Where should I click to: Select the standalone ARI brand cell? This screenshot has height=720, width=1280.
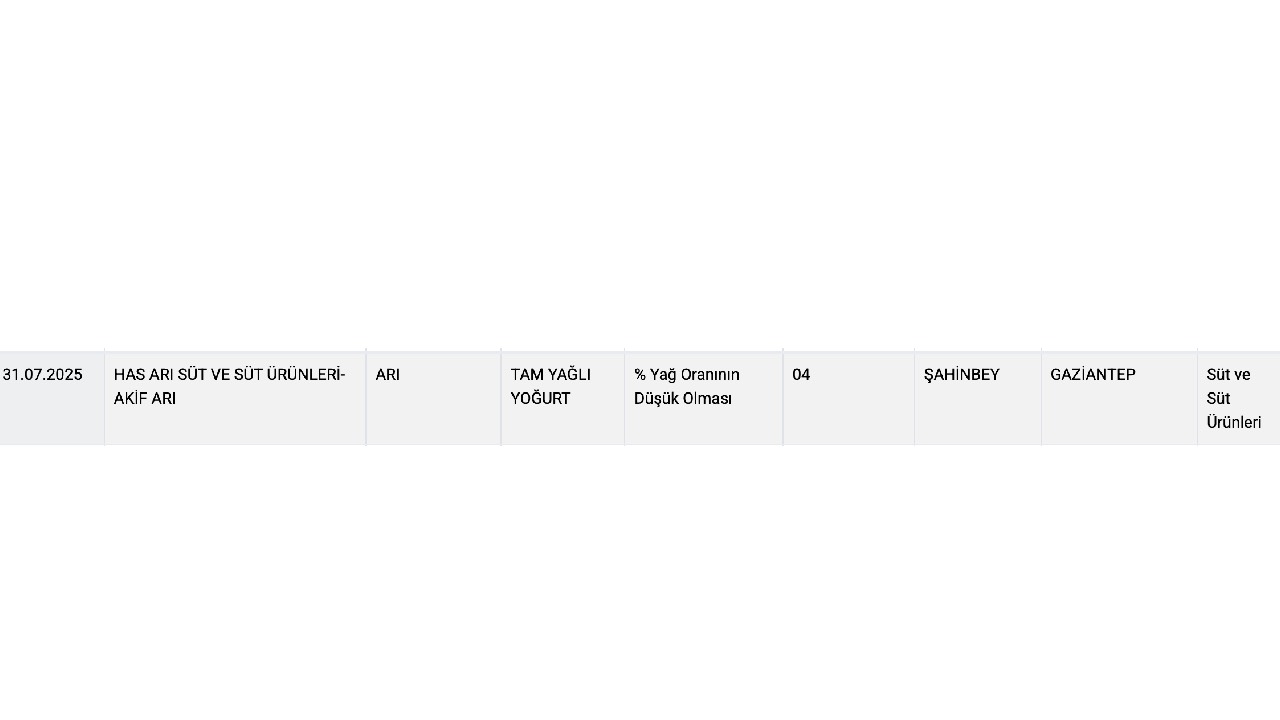(434, 398)
